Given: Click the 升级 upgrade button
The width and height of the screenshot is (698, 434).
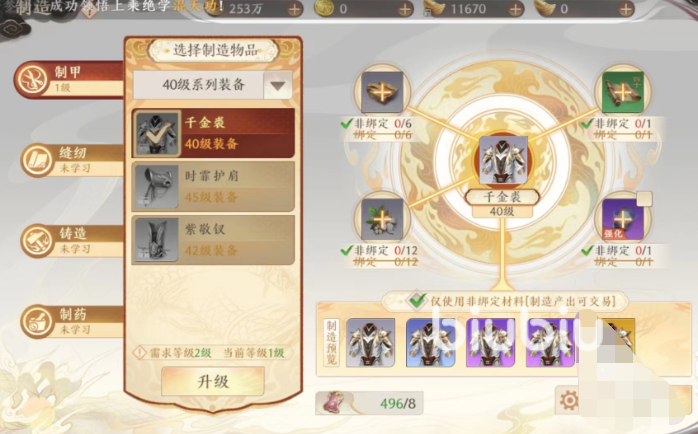Looking at the screenshot, I should coord(213,381).
